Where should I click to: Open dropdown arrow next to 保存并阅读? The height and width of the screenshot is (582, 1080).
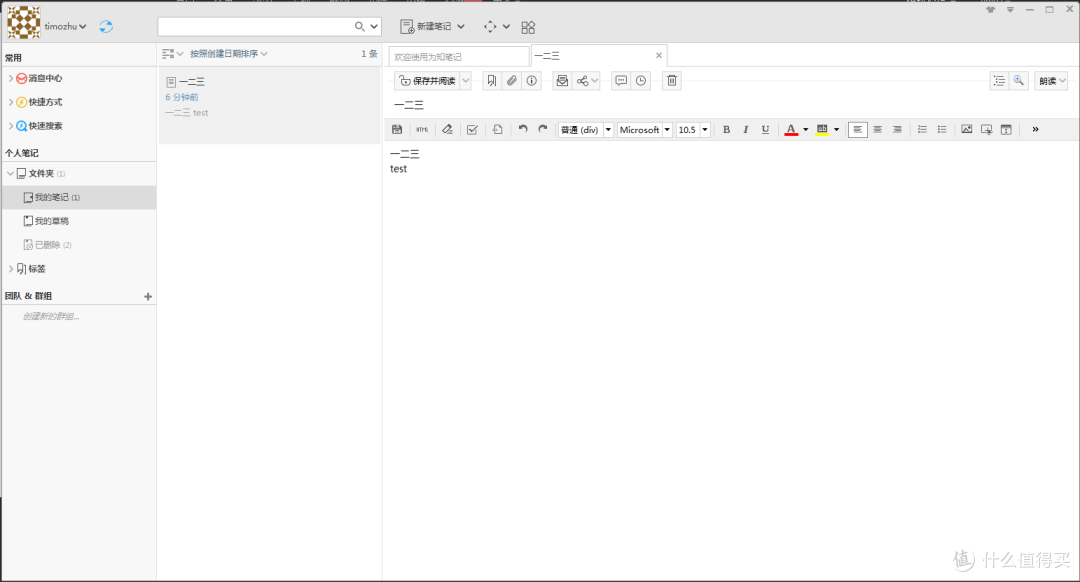[x=466, y=81]
